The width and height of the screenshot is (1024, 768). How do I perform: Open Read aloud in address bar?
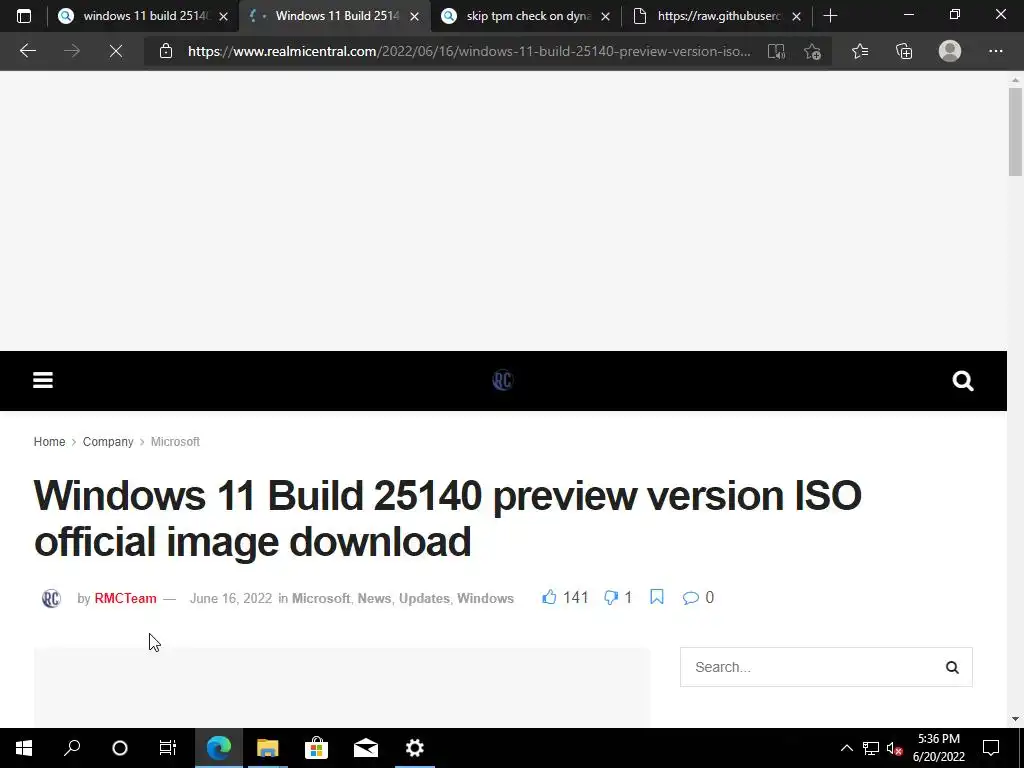776,51
